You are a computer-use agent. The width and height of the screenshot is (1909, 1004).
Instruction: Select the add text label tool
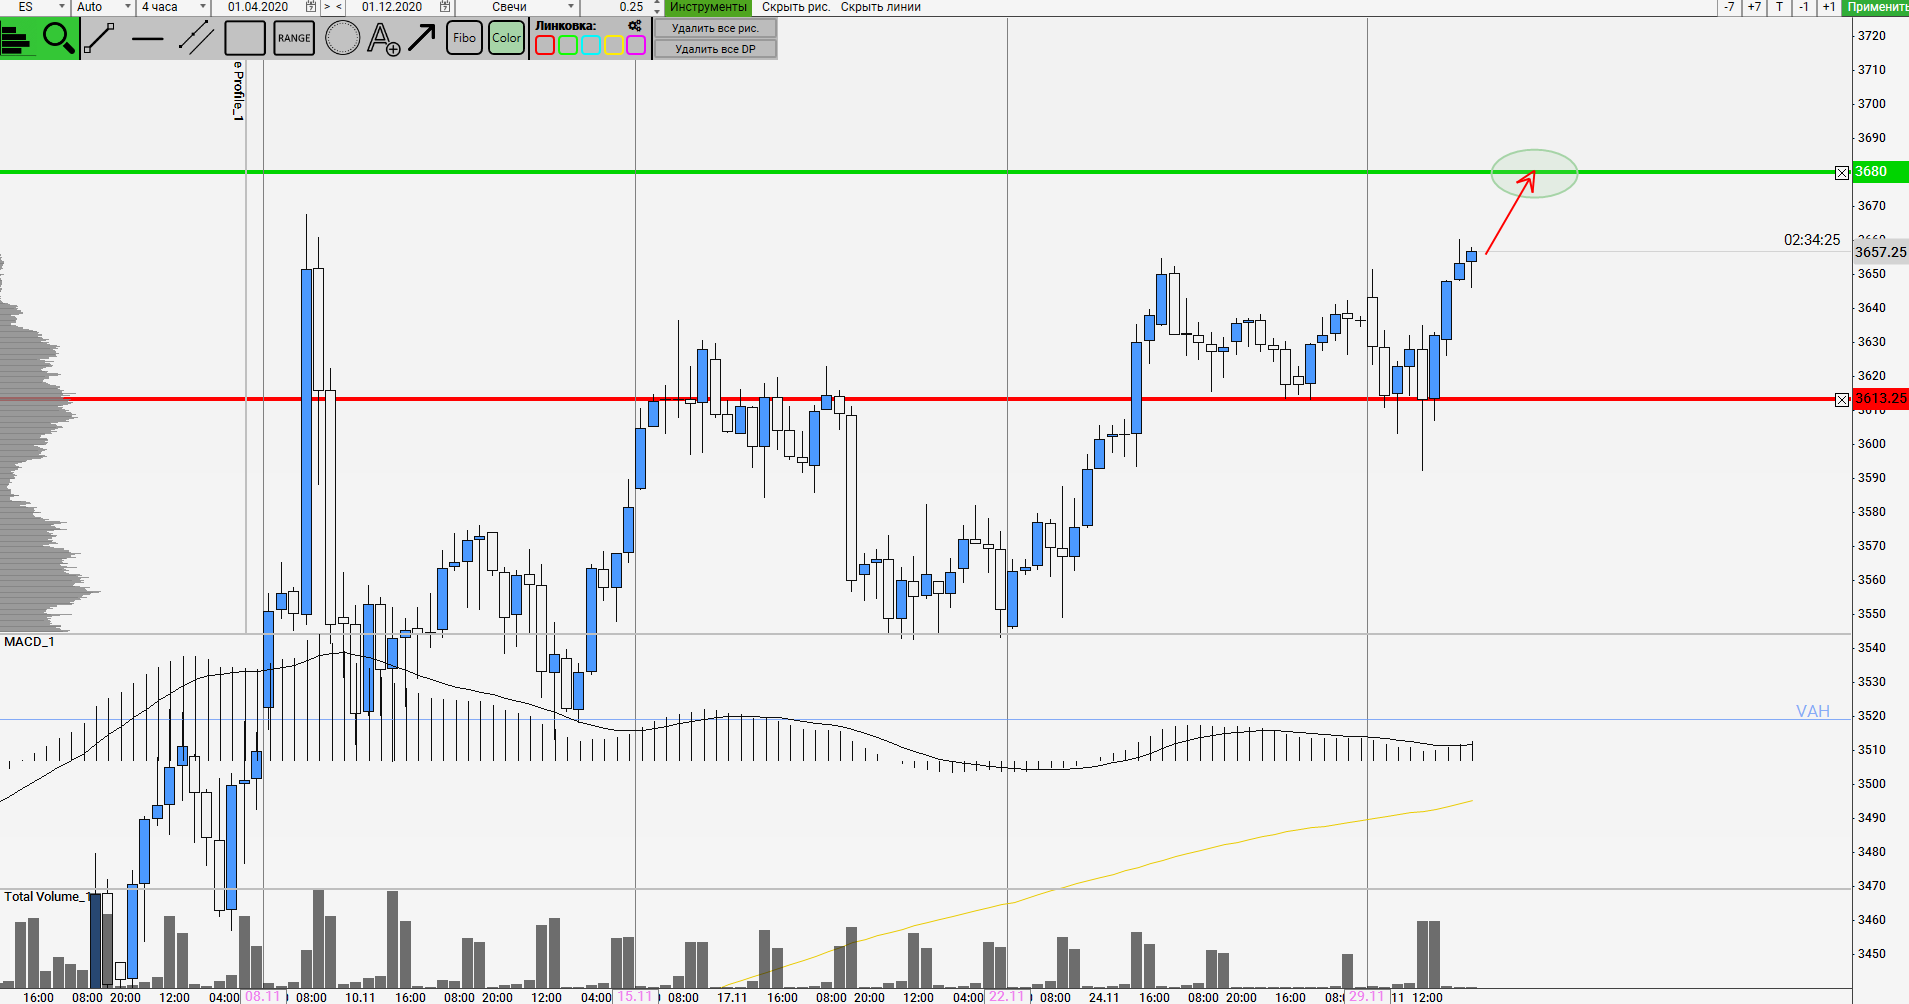(x=384, y=39)
